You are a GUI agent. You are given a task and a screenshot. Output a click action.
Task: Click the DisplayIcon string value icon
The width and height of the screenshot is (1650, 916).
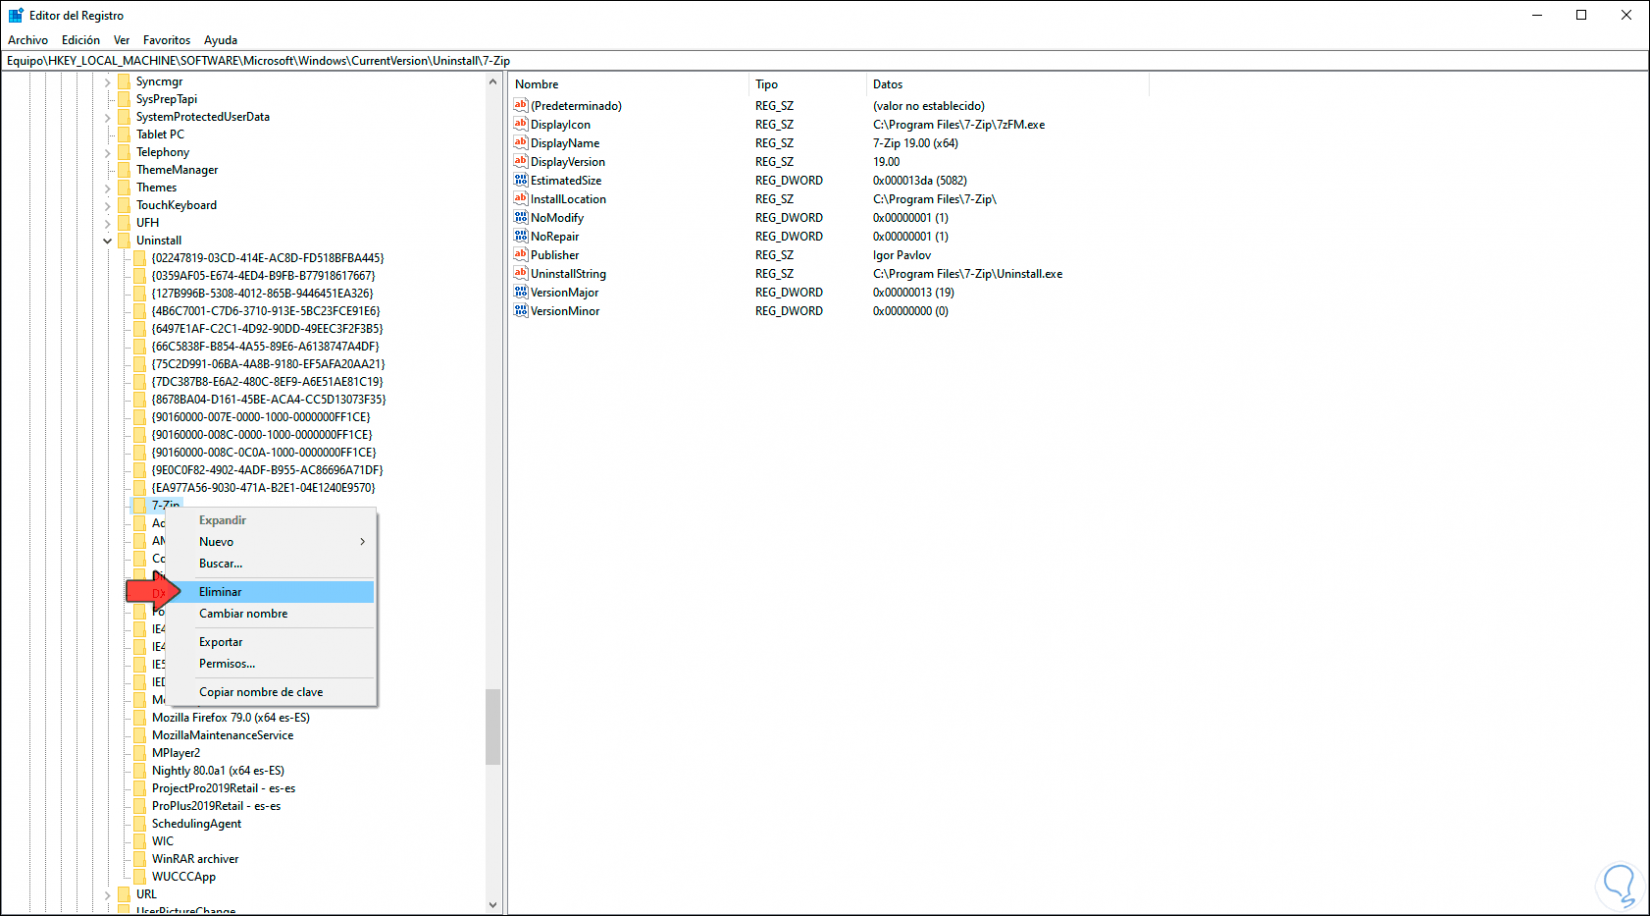(x=520, y=124)
